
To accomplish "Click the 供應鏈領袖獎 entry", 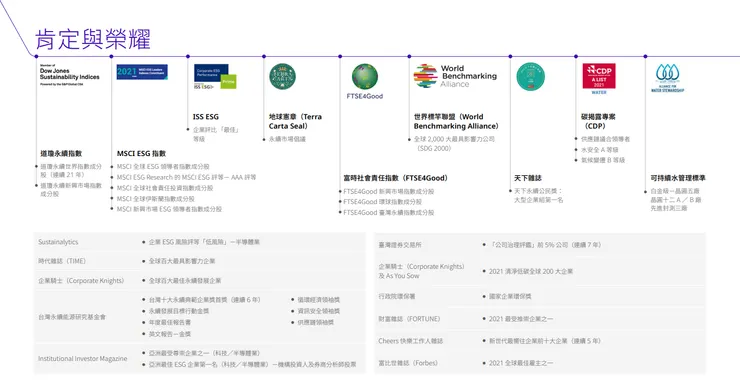I will tap(315, 322).
